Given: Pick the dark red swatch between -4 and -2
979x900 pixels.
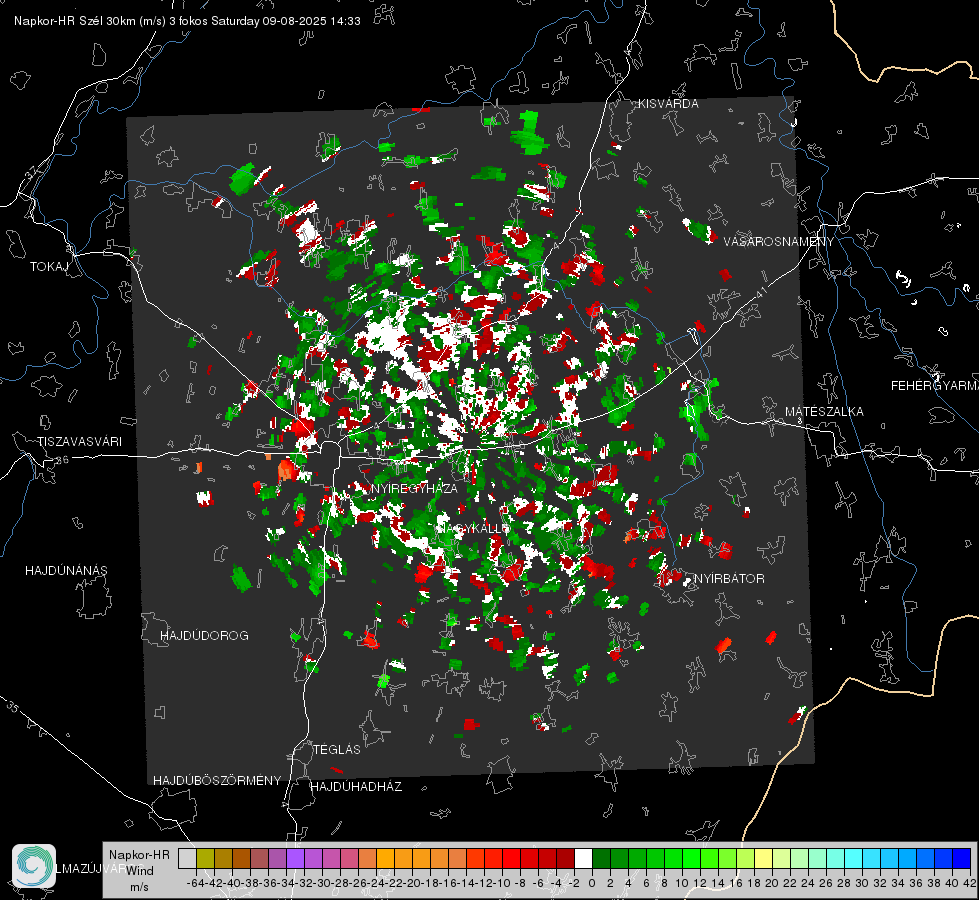Looking at the screenshot, I should coord(565,859).
